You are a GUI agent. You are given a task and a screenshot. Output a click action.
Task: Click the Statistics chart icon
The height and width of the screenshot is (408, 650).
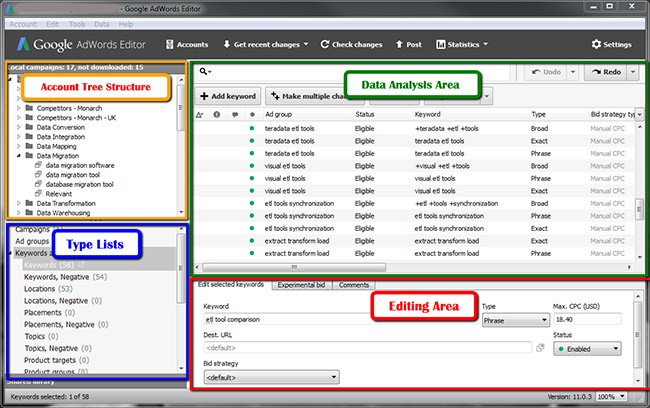(x=441, y=44)
